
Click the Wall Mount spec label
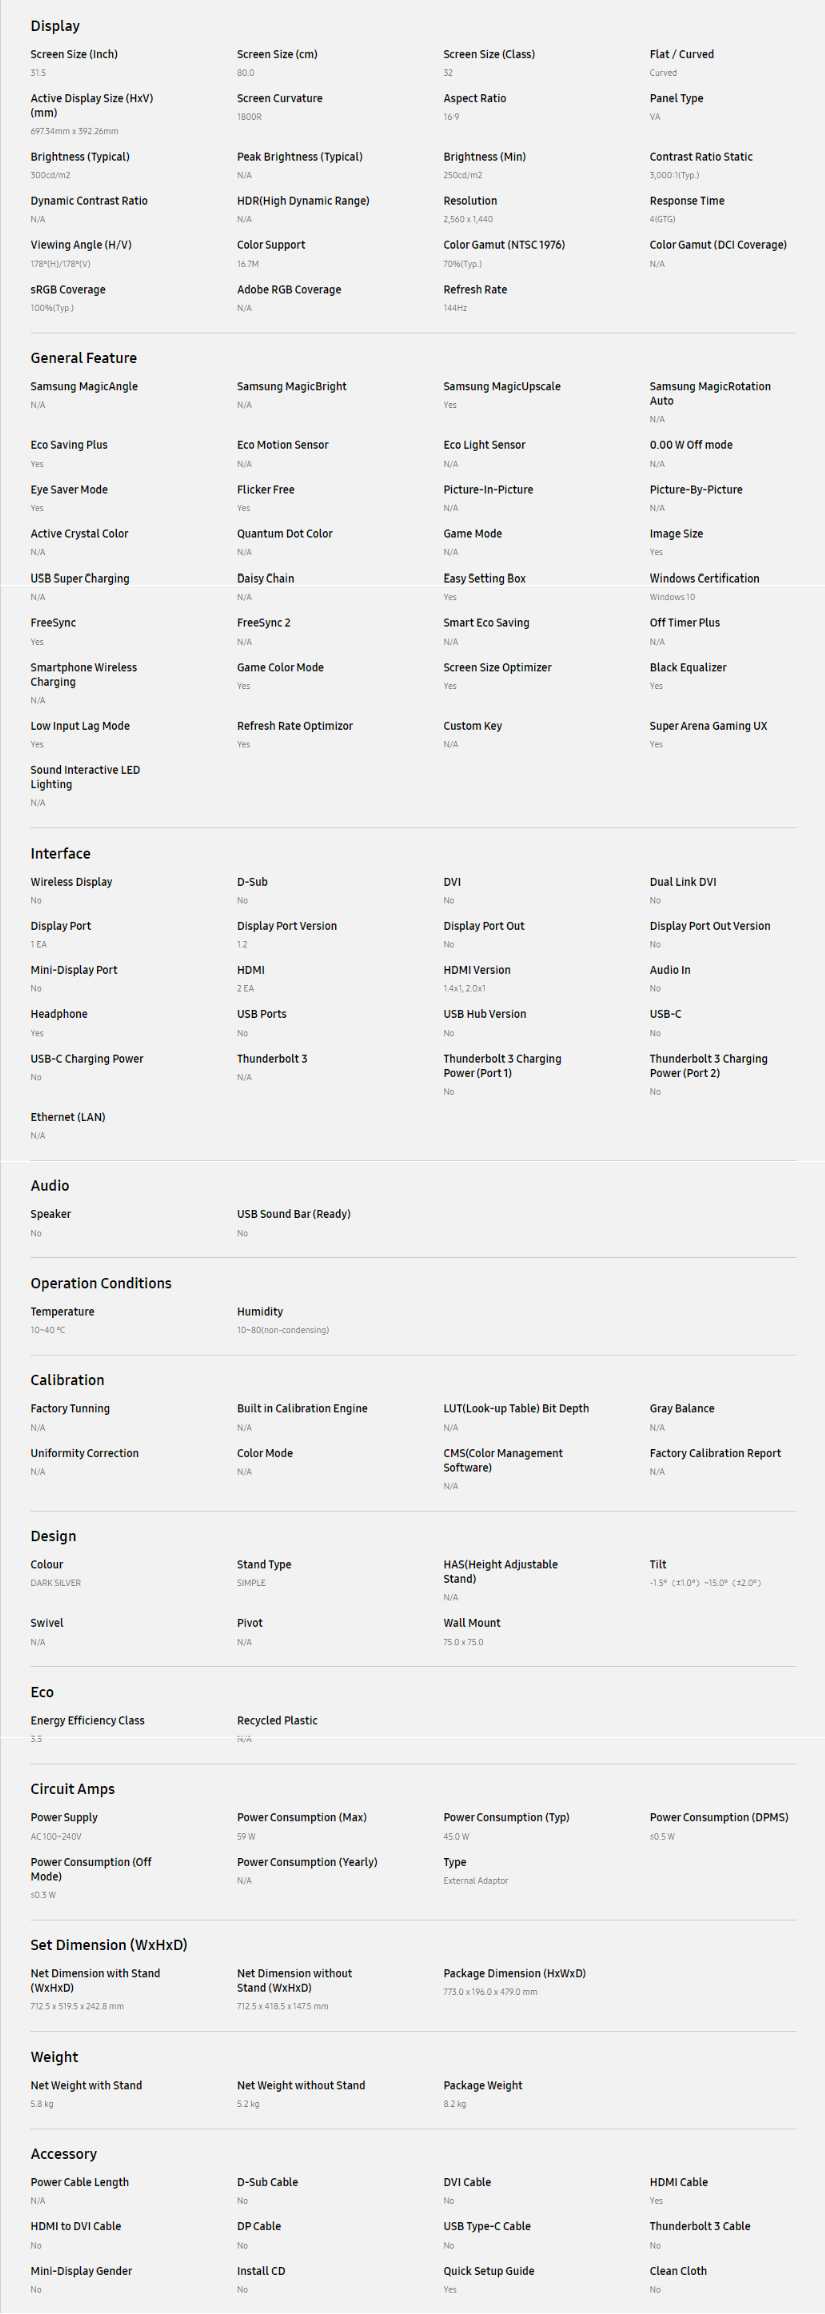(472, 1623)
